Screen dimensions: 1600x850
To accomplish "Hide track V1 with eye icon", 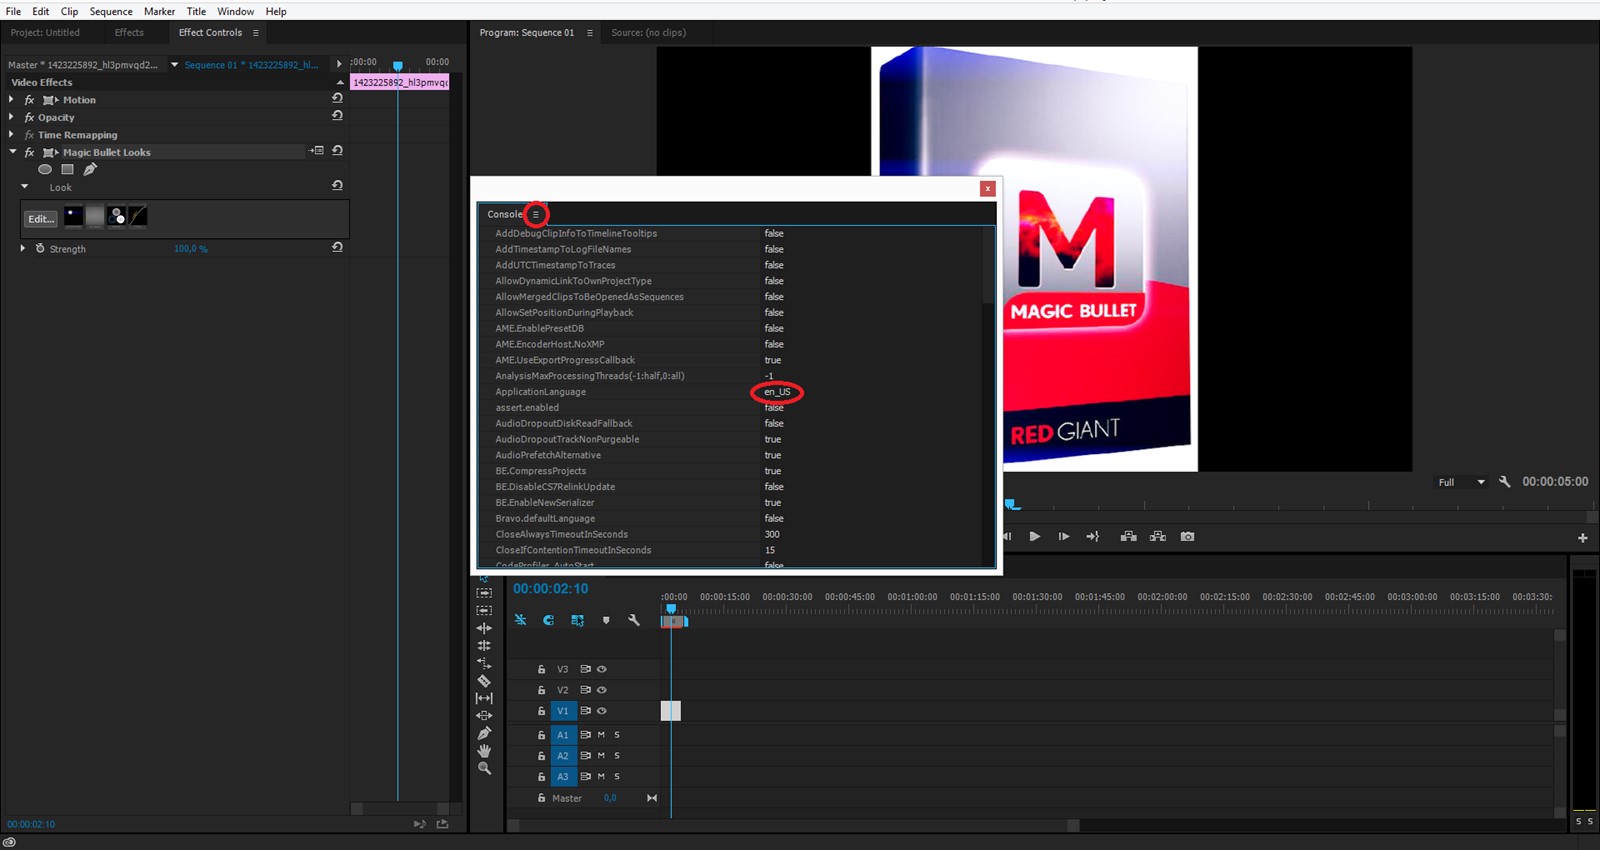I will [602, 711].
